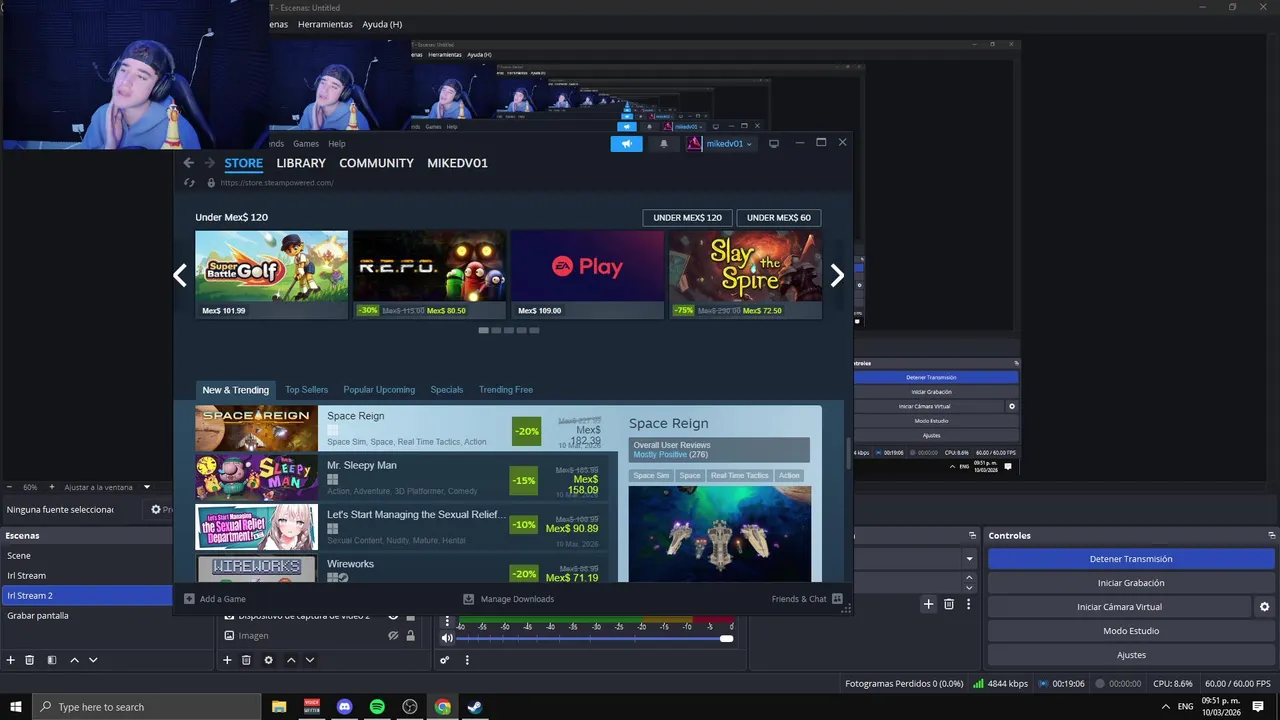The height and width of the screenshot is (720, 1280).
Task: Zoom out OBS preview with minus
Action: [x=9, y=487]
